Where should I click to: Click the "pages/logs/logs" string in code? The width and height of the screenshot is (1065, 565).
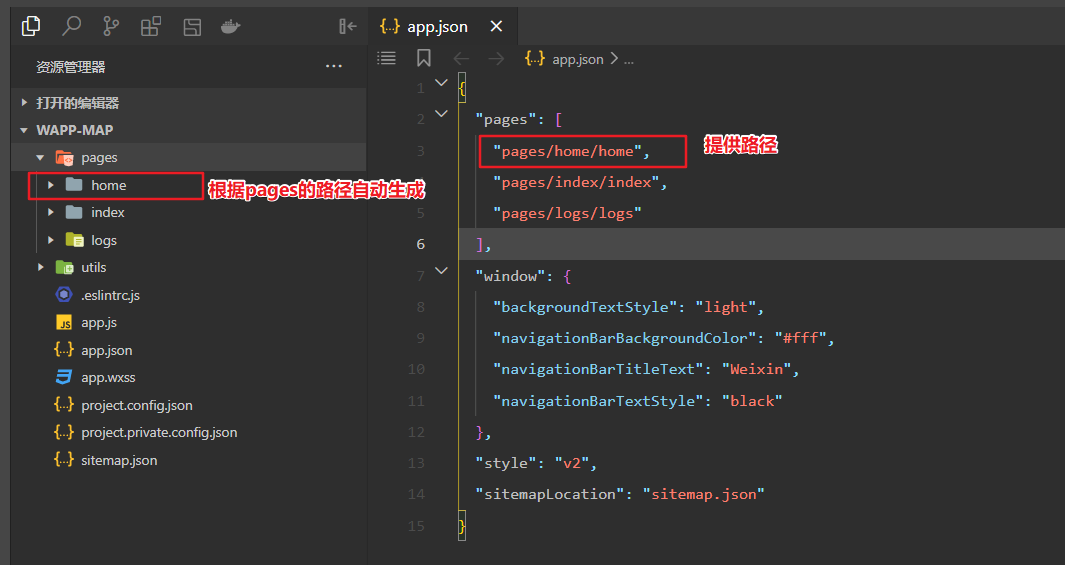coord(567,213)
